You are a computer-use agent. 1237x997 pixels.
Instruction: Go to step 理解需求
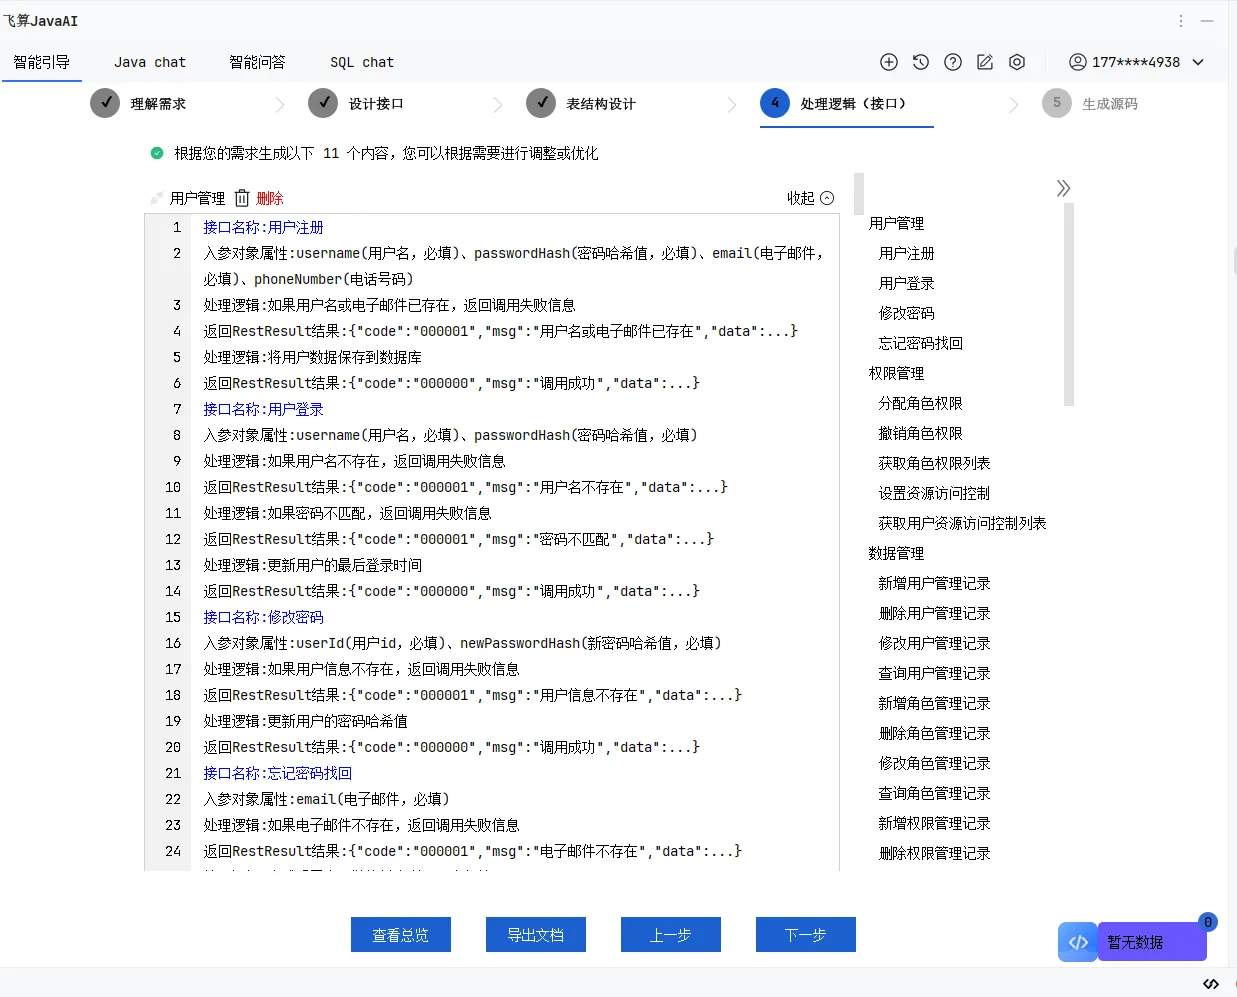[138, 103]
